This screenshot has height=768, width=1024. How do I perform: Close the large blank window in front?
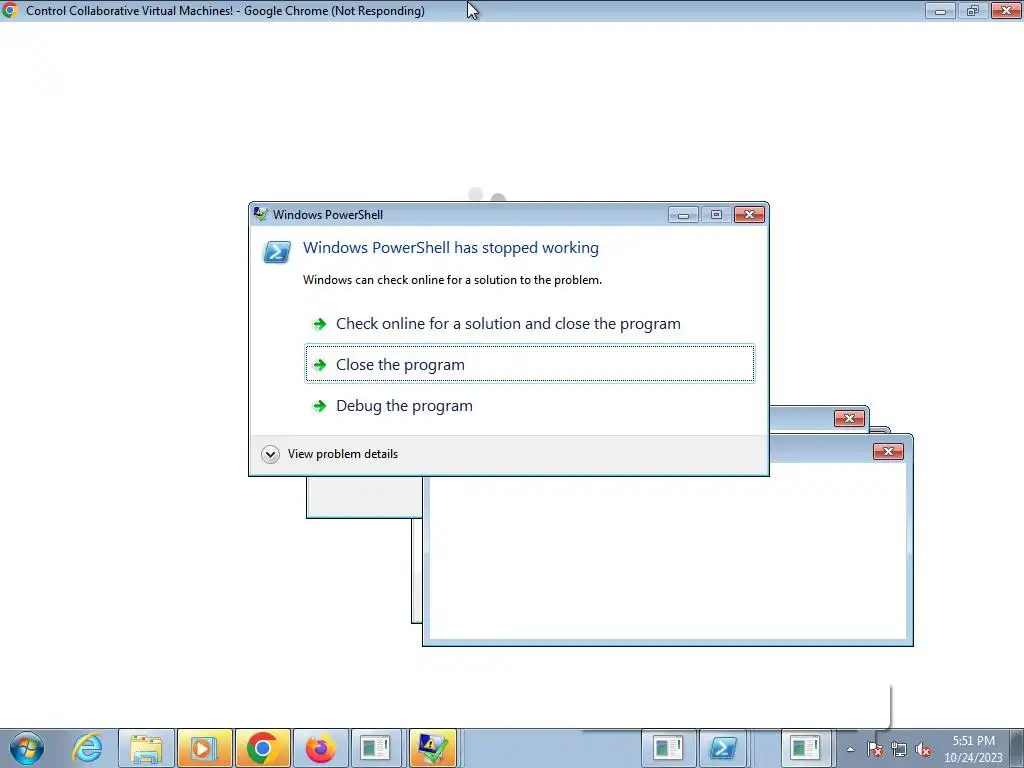click(x=888, y=451)
